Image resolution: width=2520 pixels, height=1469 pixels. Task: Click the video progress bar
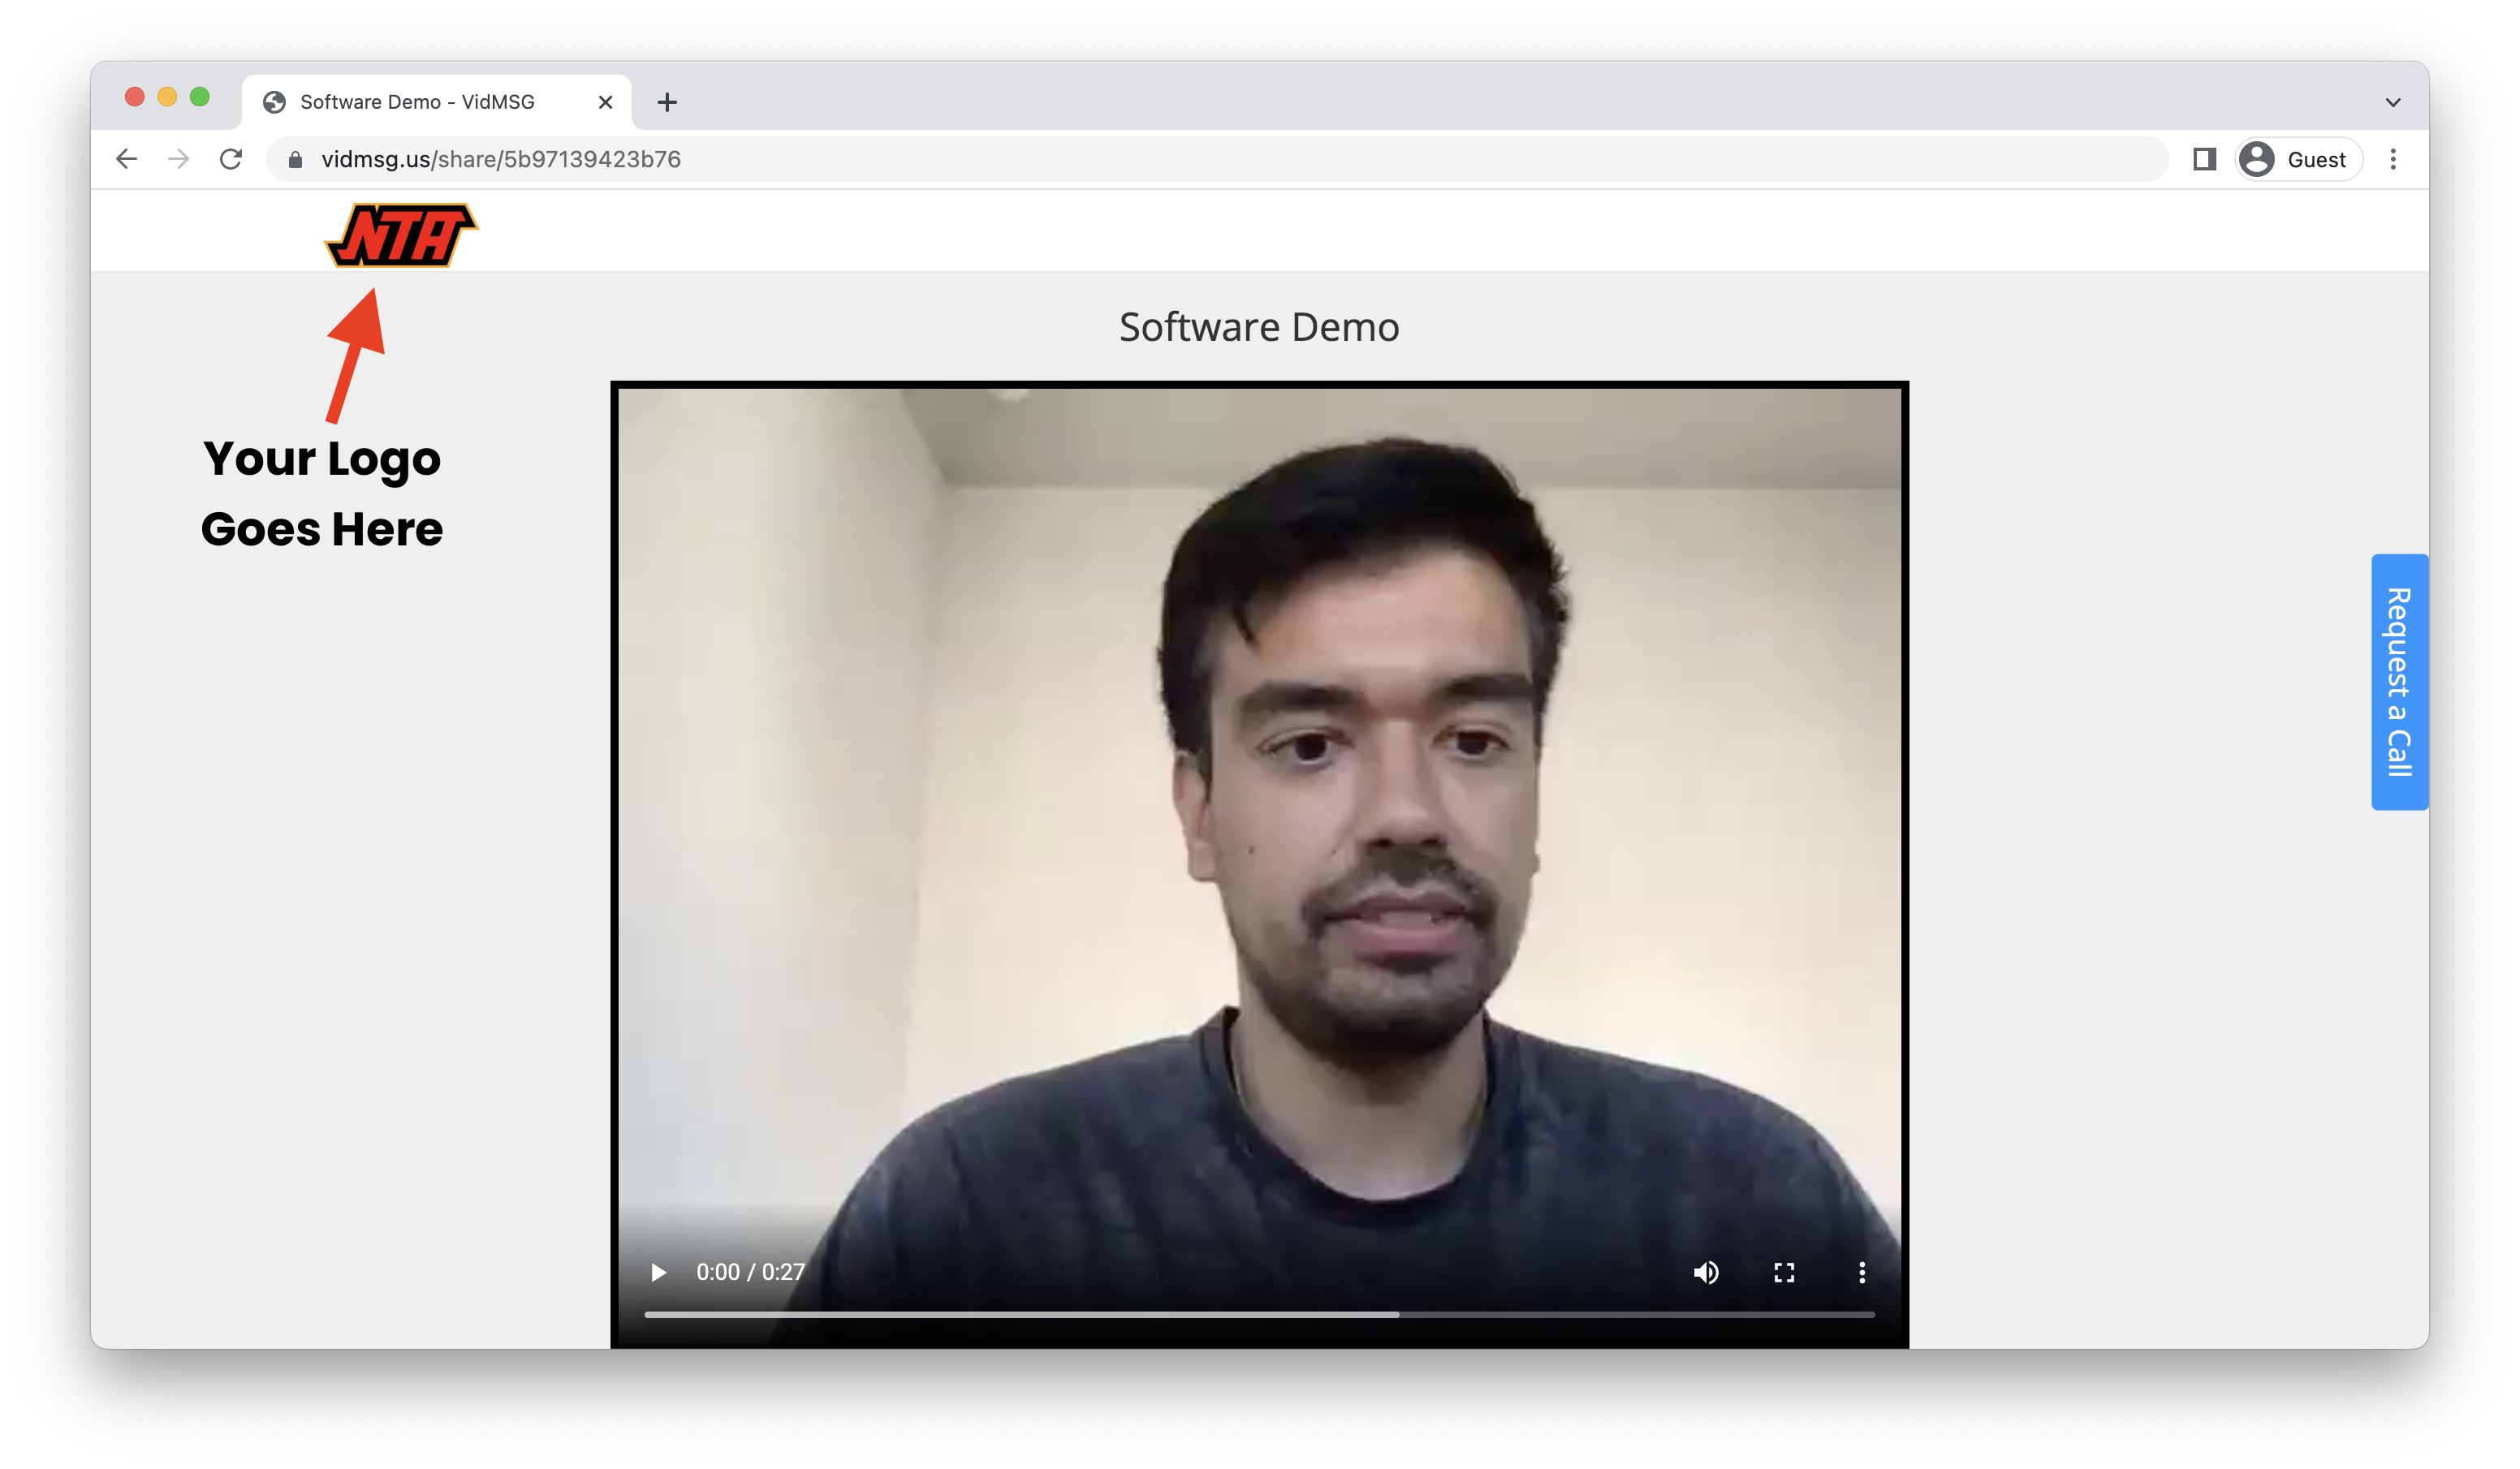[1260, 1314]
